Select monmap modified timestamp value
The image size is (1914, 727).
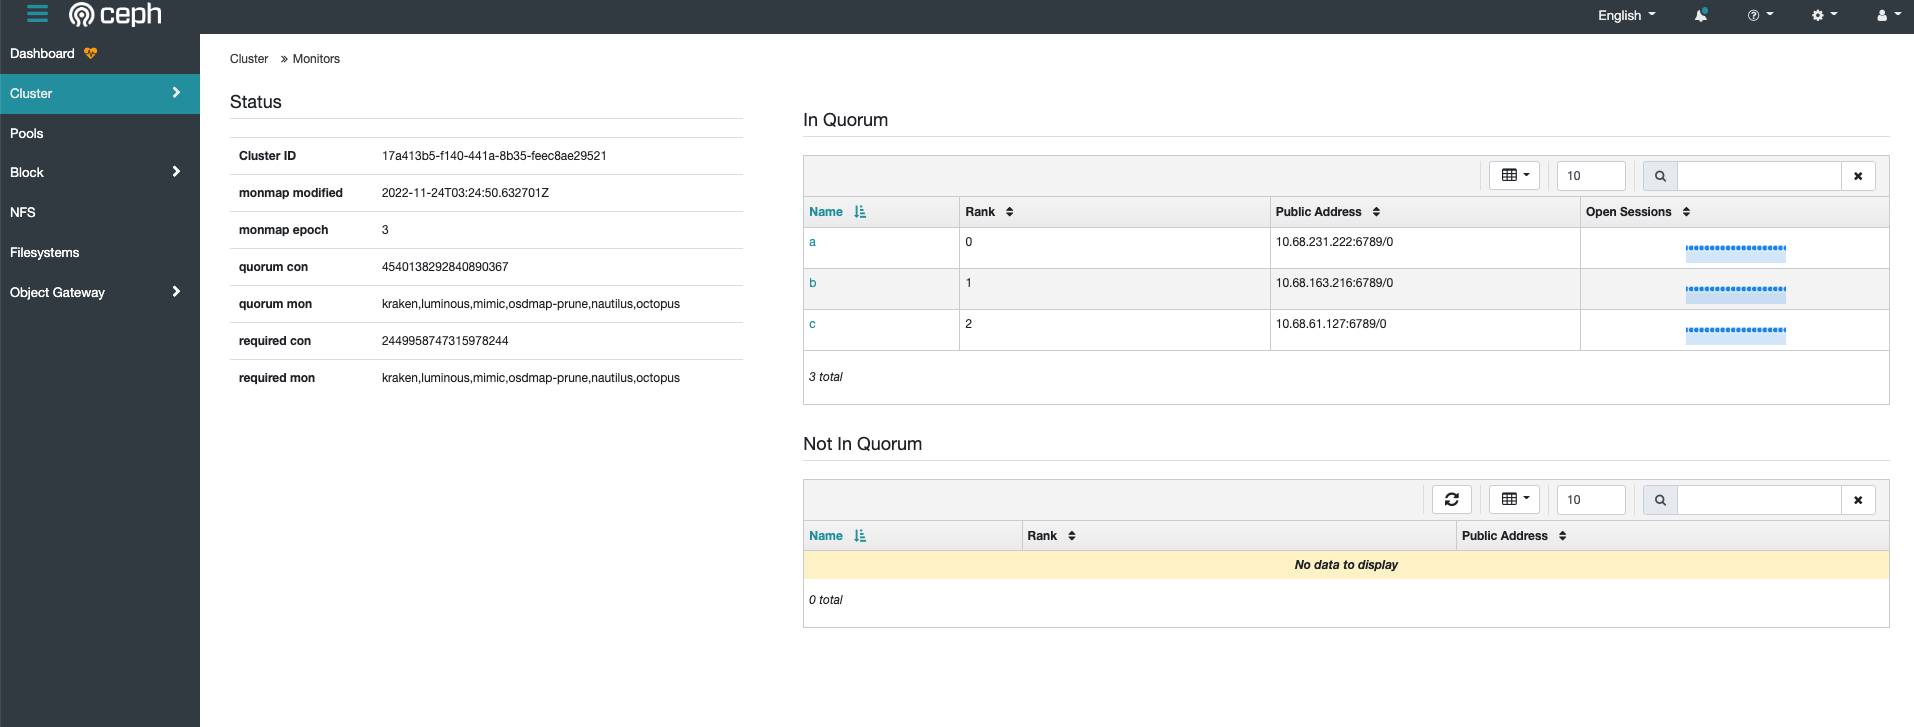click(465, 193)
